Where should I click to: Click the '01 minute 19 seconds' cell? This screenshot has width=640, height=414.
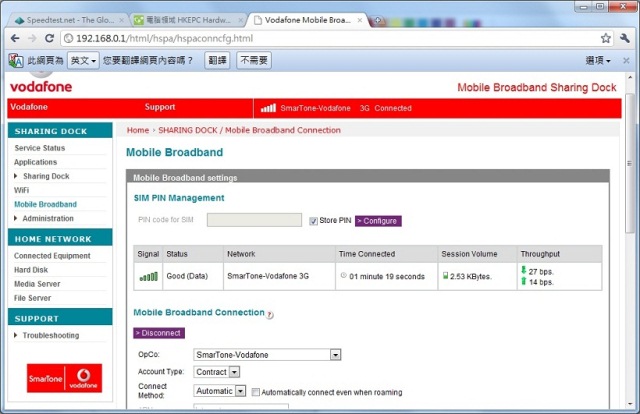click(x=387, y=276)
